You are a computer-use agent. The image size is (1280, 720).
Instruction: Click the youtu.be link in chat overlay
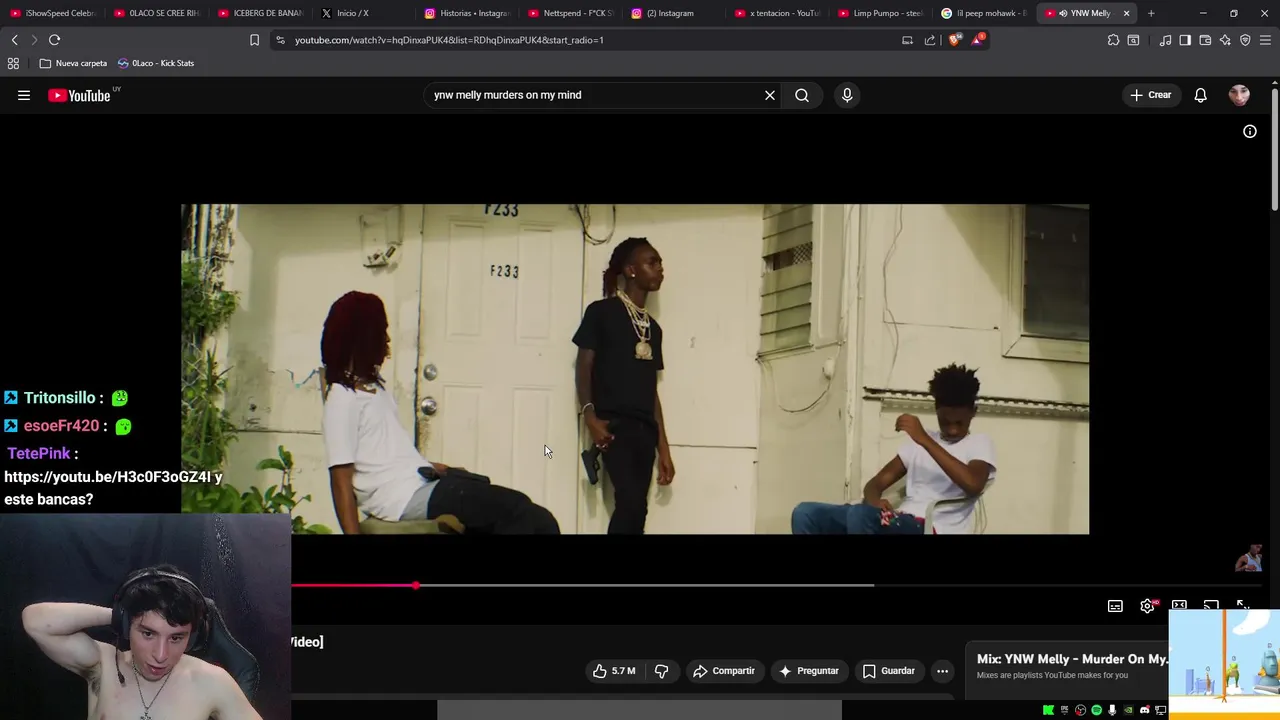tap(109, 477)
